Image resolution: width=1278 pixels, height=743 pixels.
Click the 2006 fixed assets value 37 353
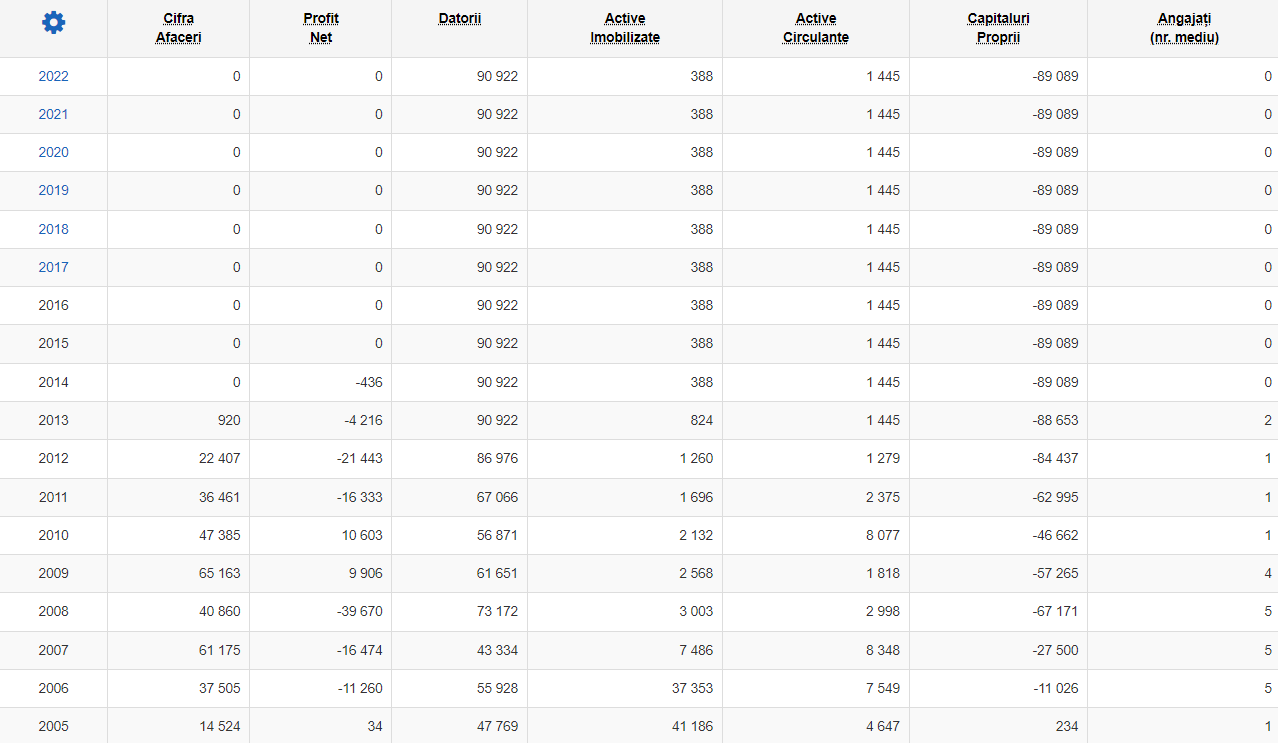pyautogui.click(x=692, y=688)
